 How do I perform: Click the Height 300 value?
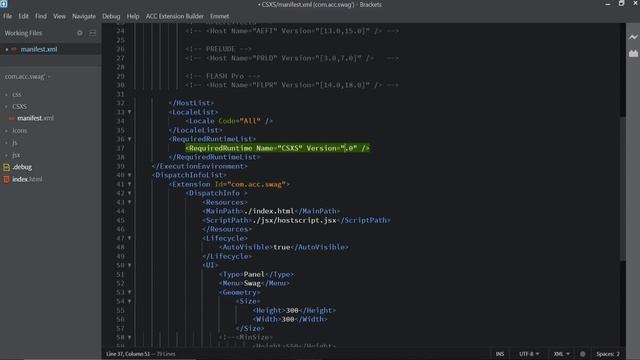click(292, 310)
